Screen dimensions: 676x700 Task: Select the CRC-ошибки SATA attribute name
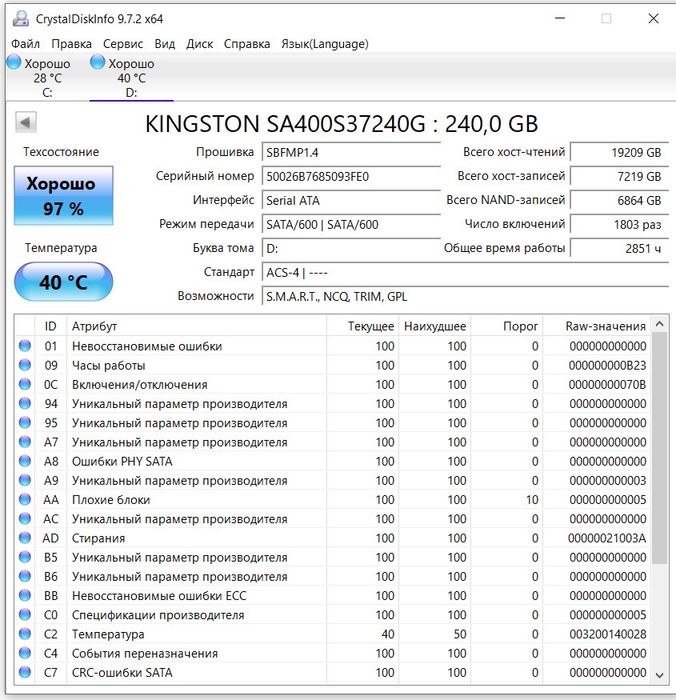coord(122,673)
